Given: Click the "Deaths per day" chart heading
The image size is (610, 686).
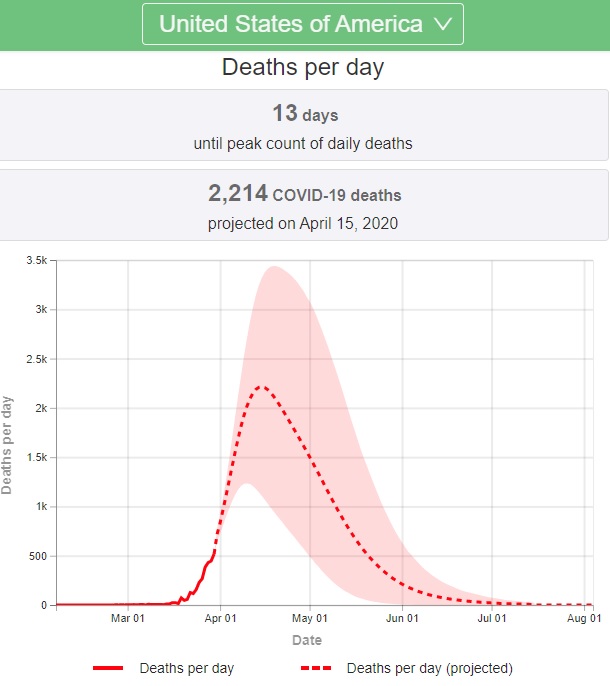Looking at the screenshot, I should point(303,68).
